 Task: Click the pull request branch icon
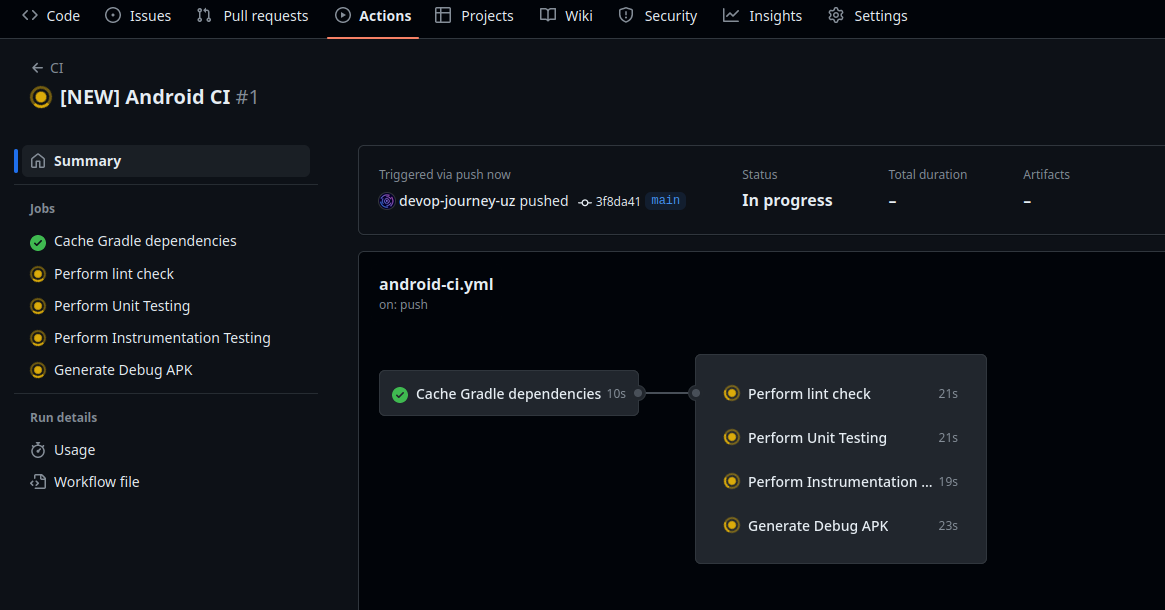click(x=204, y=16)
